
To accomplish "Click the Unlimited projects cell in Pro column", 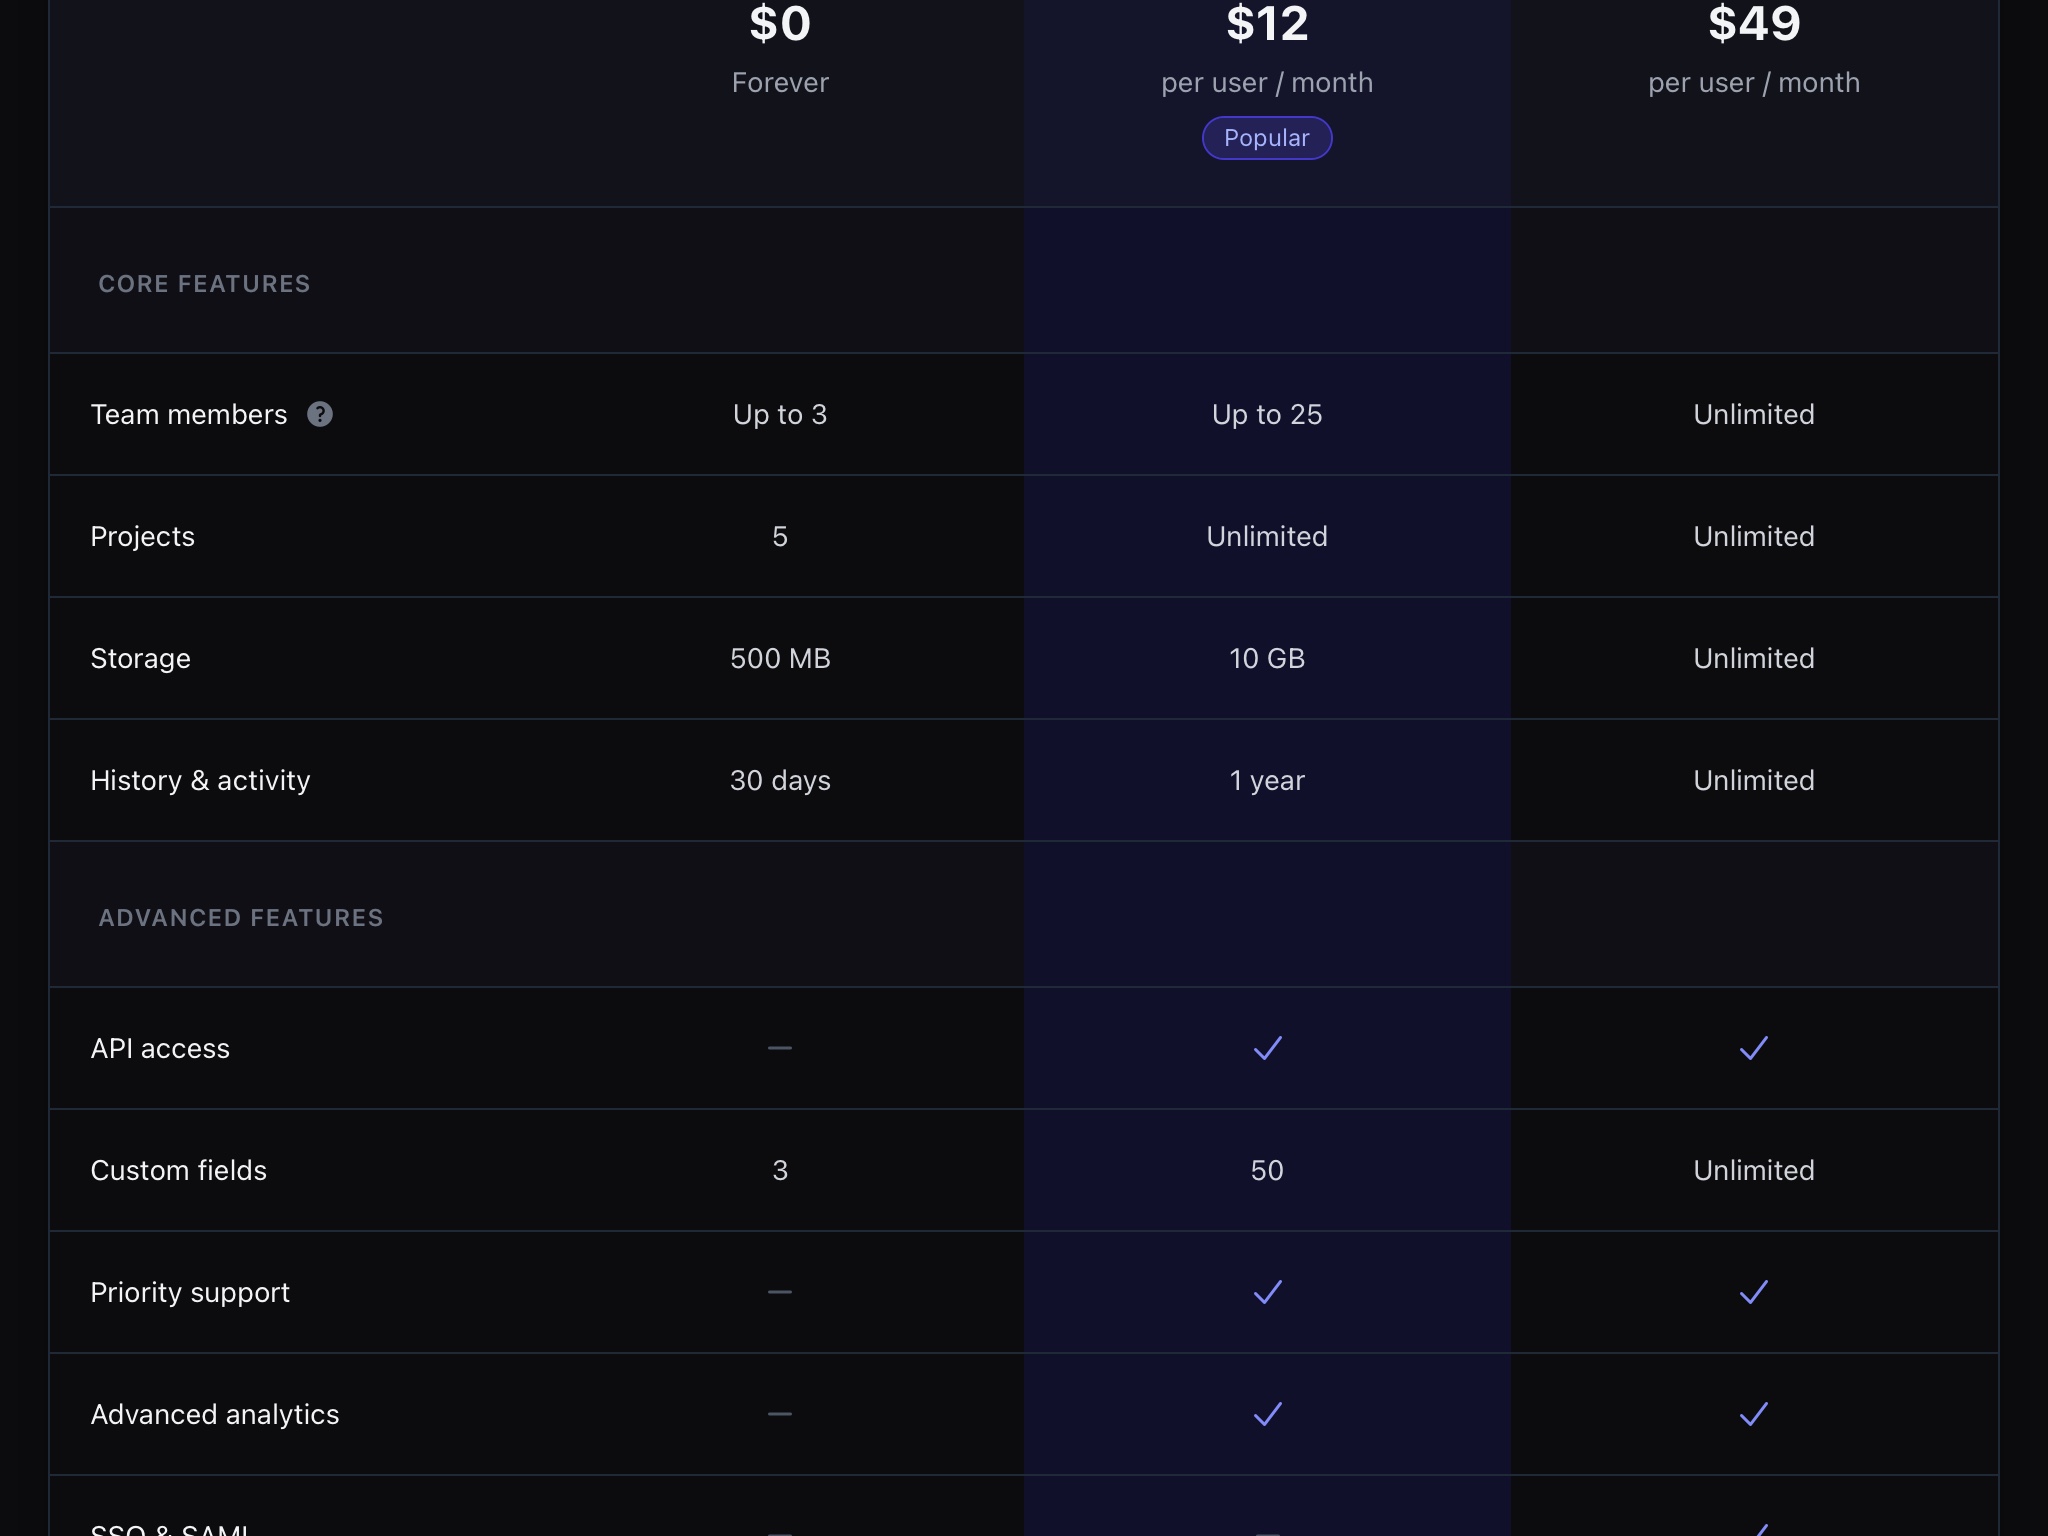I will [x=1266, y=536].
